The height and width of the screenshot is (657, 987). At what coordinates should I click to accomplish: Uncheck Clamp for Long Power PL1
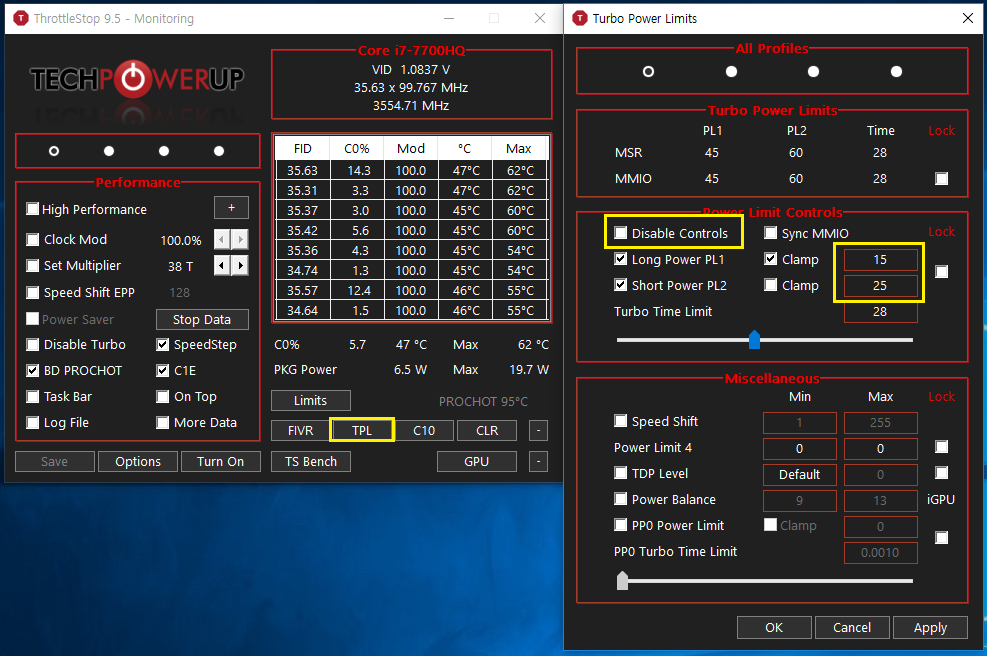click(x=770, y=259)
